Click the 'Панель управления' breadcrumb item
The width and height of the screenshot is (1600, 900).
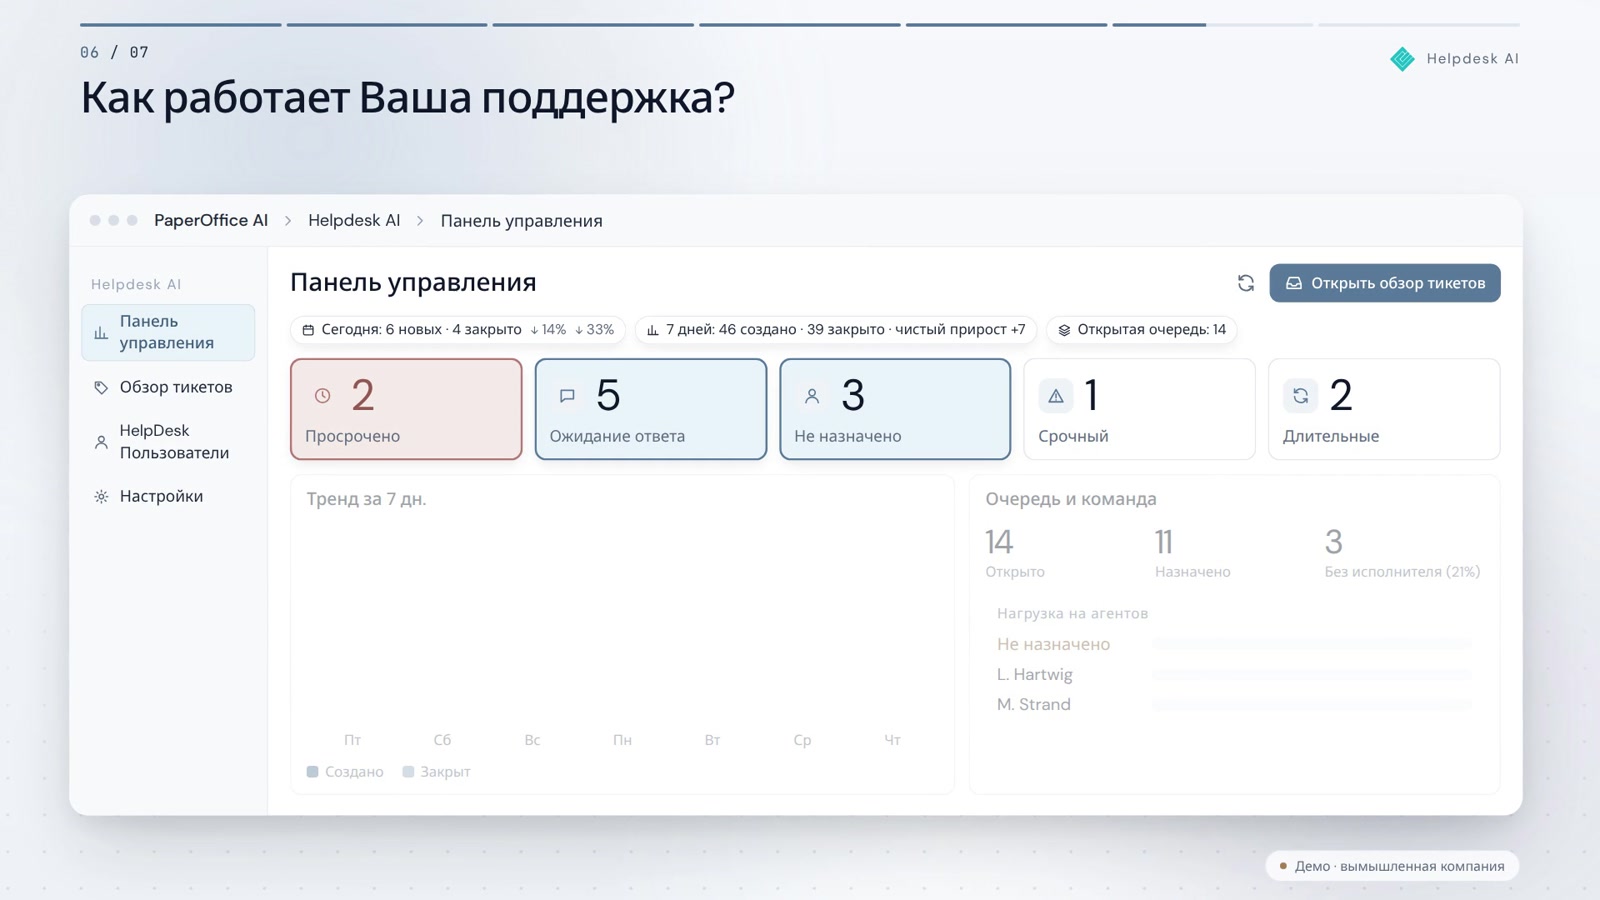pos(521,221)
